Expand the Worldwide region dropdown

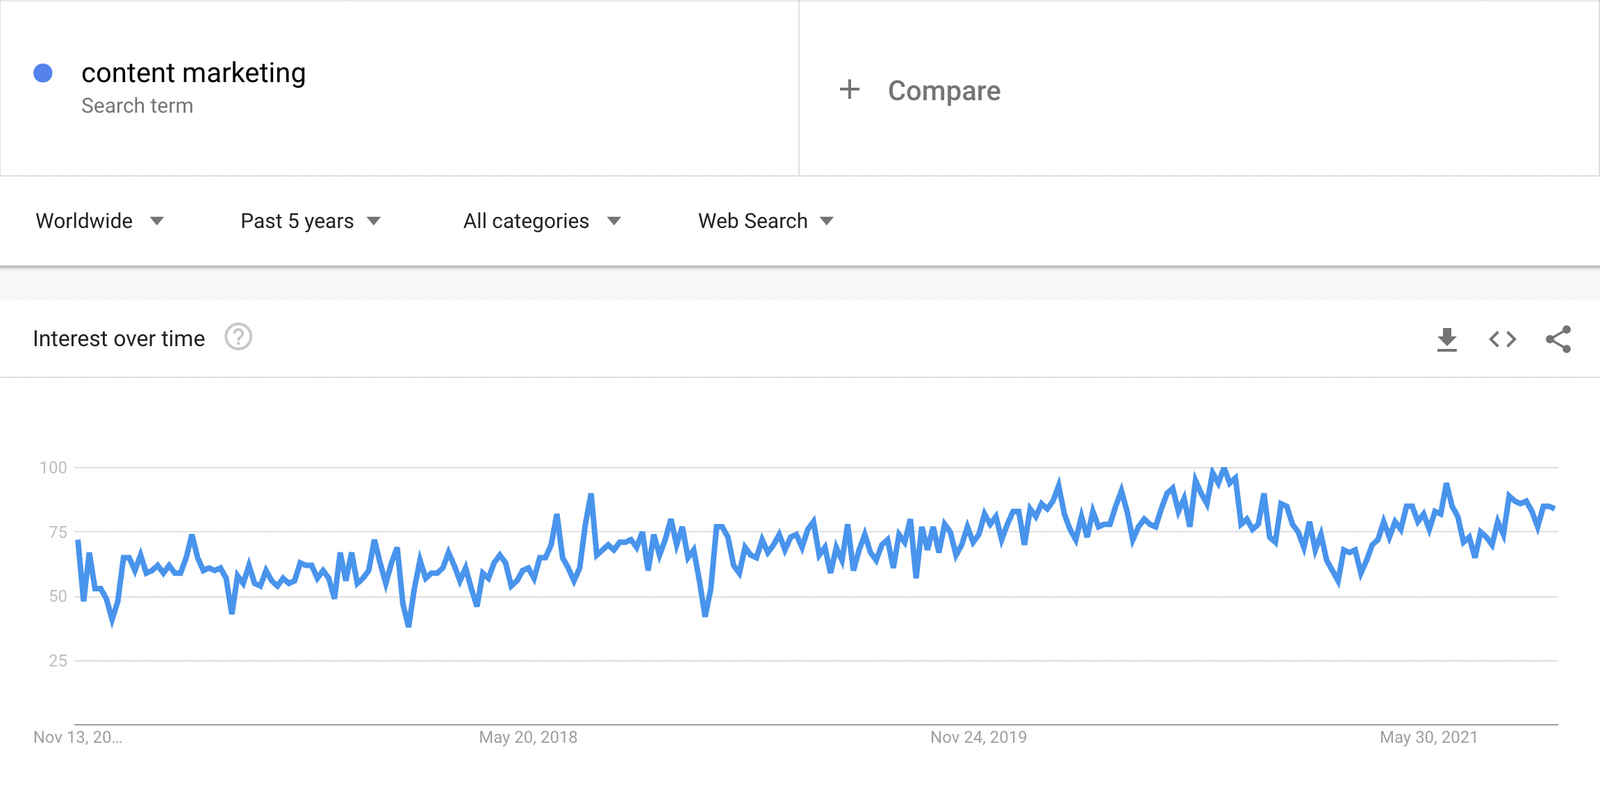[100, 221]
